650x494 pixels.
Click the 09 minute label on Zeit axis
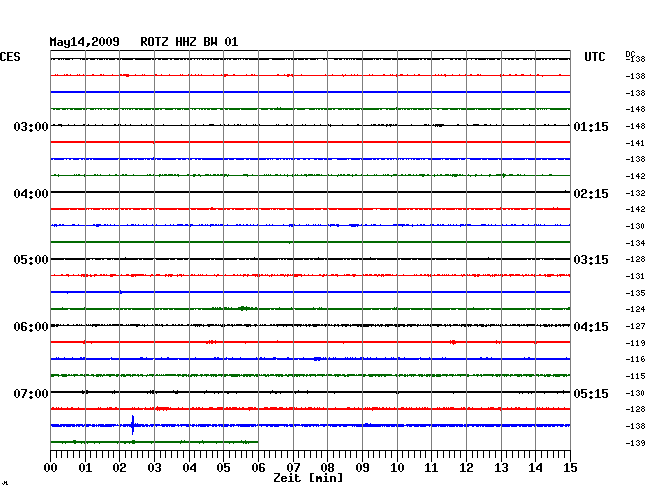(x=362, y=467)
